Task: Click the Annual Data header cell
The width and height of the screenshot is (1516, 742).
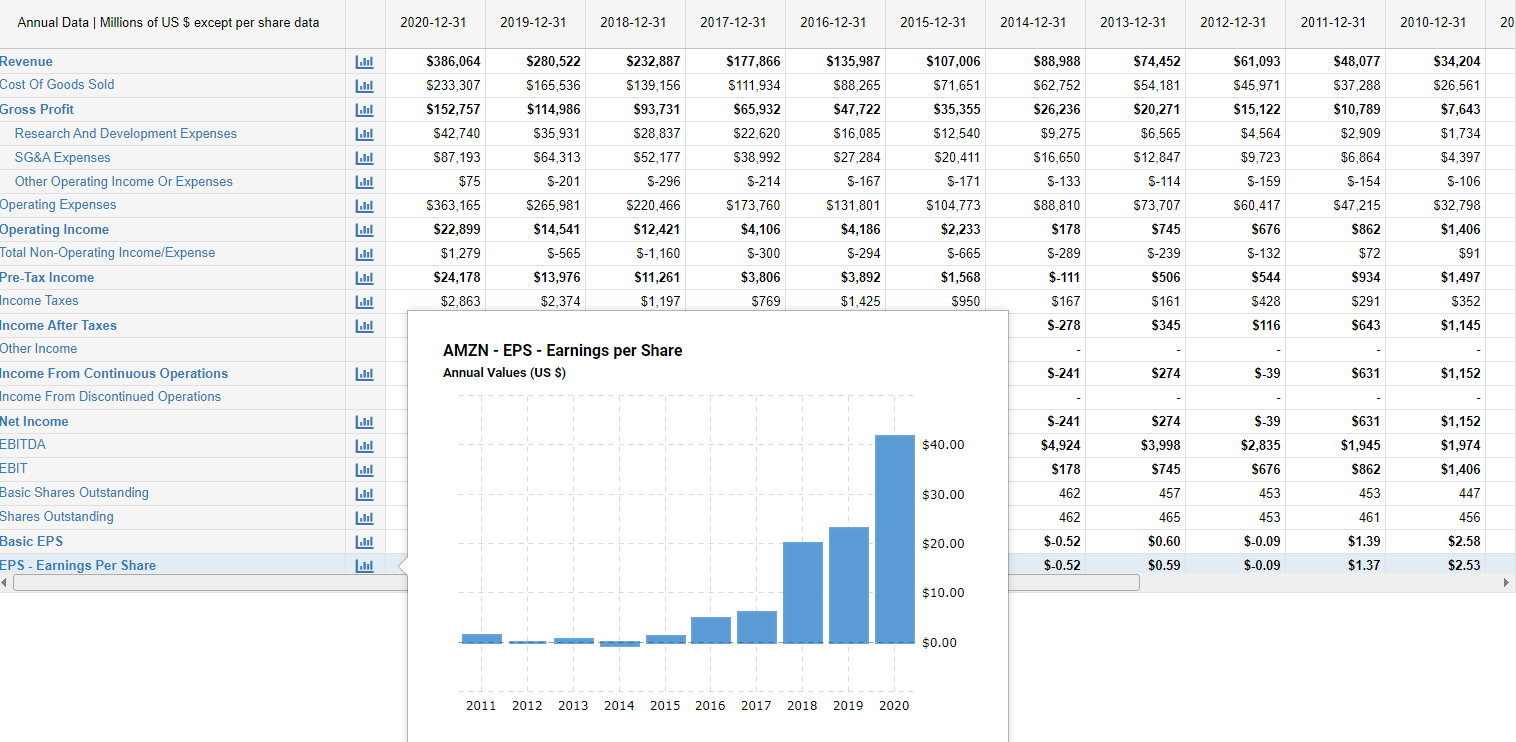Action: [168, 22]
